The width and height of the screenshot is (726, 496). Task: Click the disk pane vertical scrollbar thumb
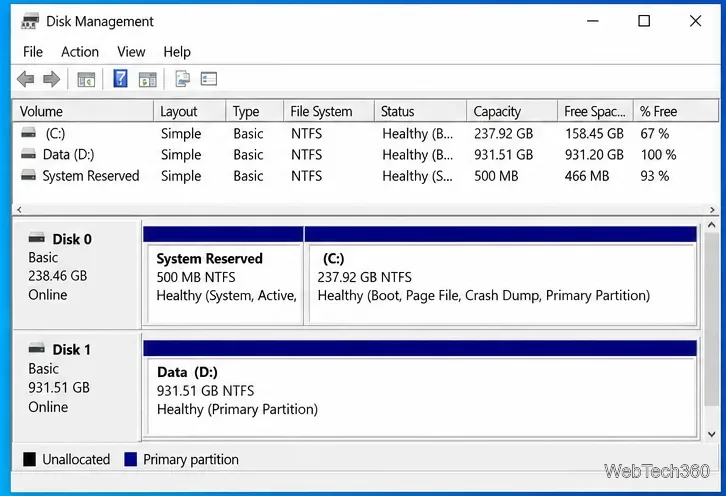[712, 319]
